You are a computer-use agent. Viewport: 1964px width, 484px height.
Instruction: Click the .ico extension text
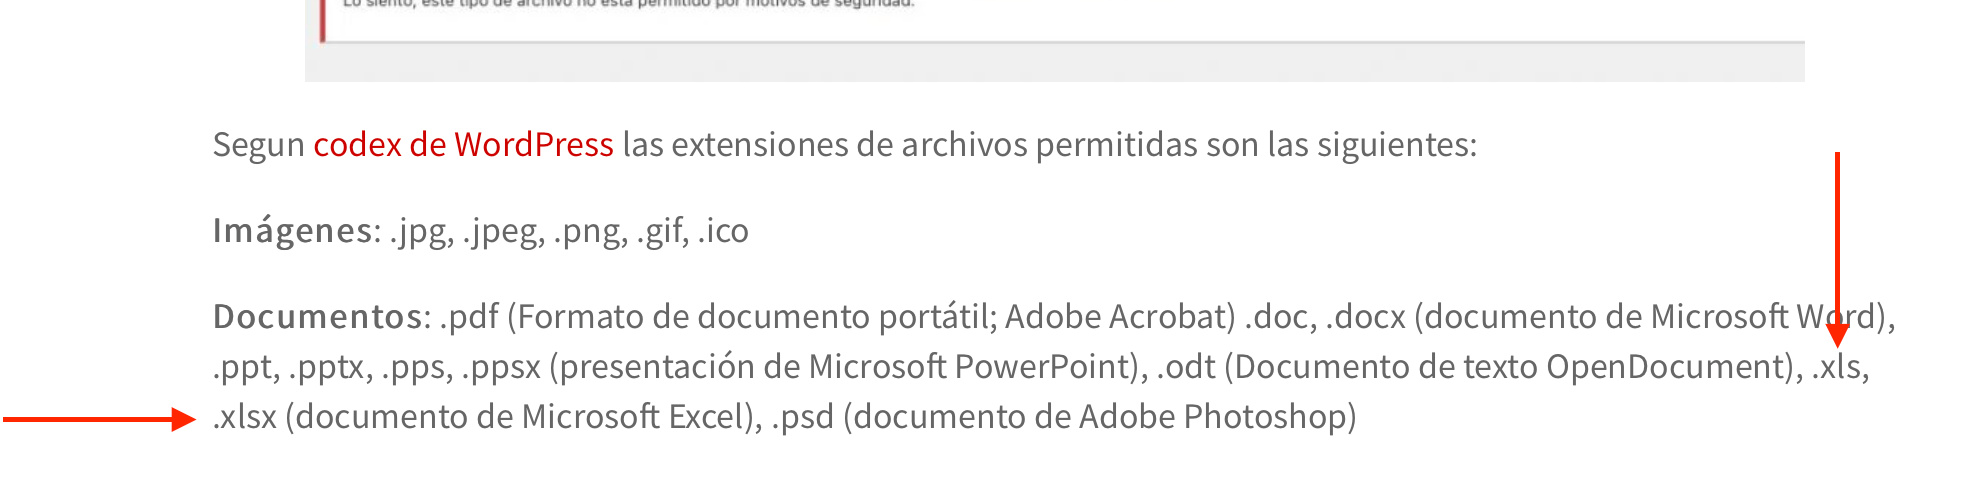723,231
